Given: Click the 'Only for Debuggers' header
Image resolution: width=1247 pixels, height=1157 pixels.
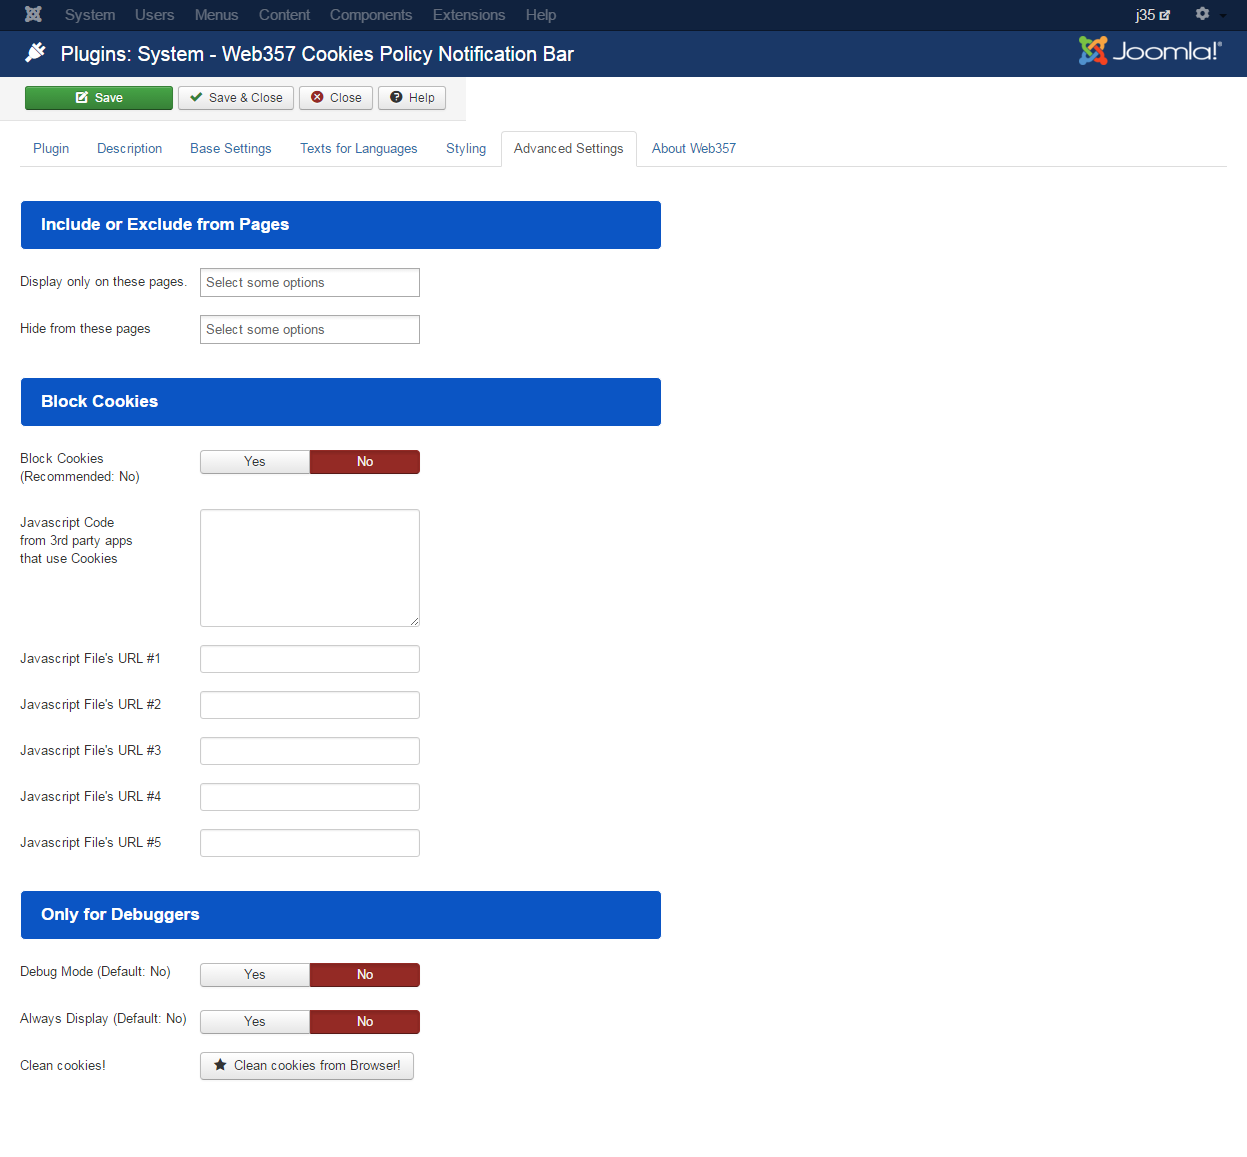Looking at the screenshot, I should (341, 915).
